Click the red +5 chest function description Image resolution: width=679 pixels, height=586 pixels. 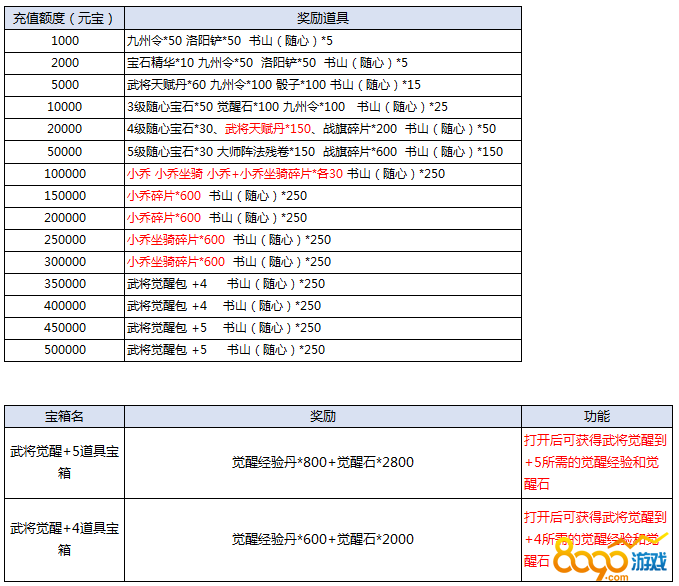pos(595,462)
